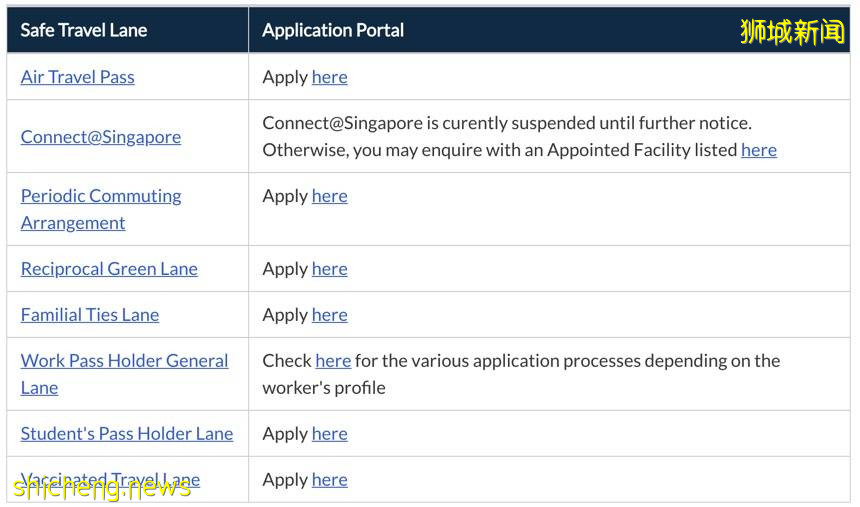860x507 pixels.
Task: Click 'here' to apply for Air Travel Pass
Action: click(329, 77)
